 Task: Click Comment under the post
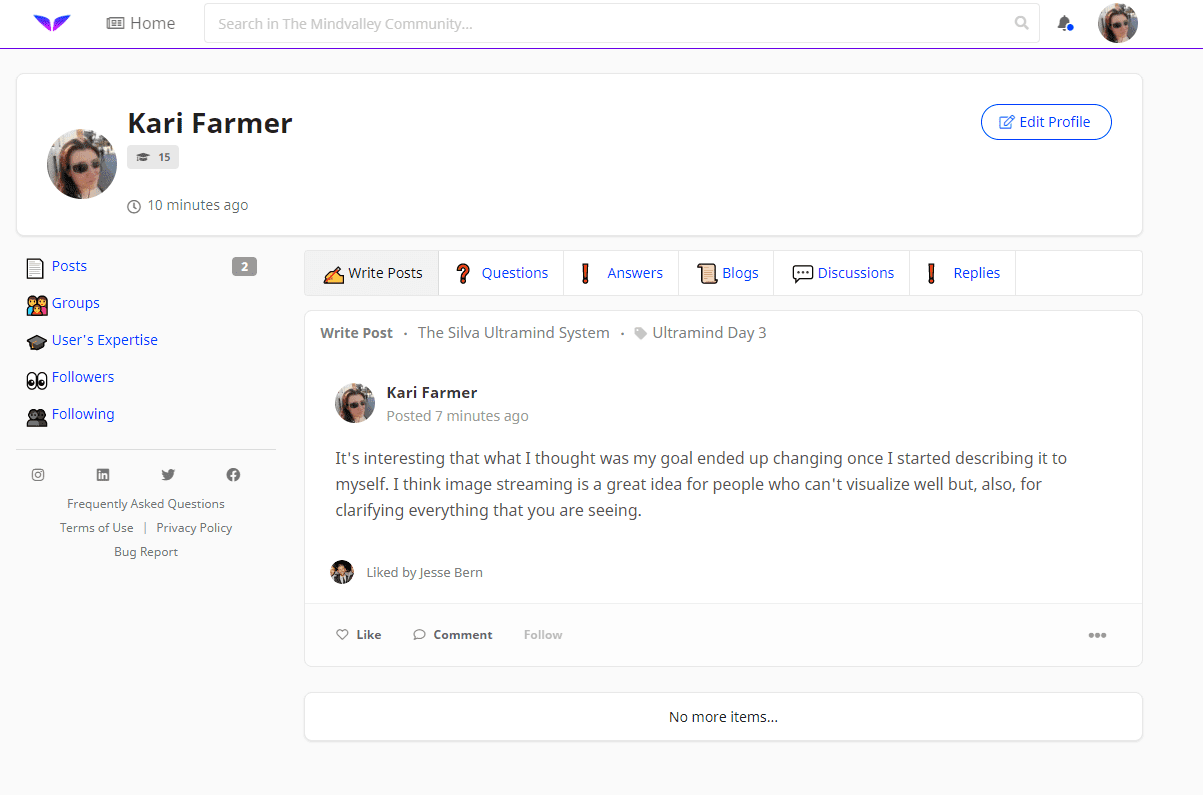tap(452, 635)
